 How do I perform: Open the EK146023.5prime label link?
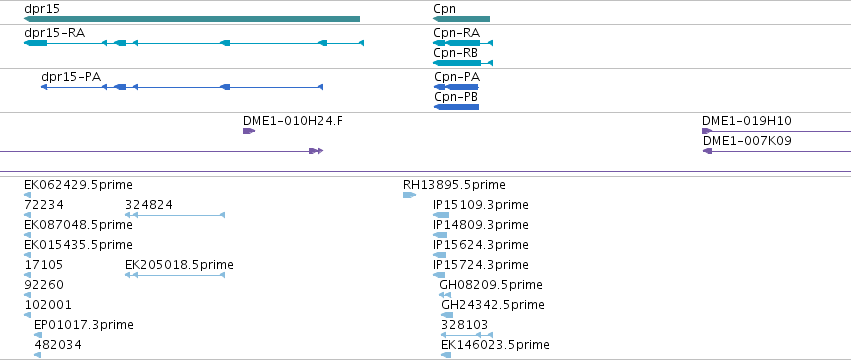click(496, 345)
